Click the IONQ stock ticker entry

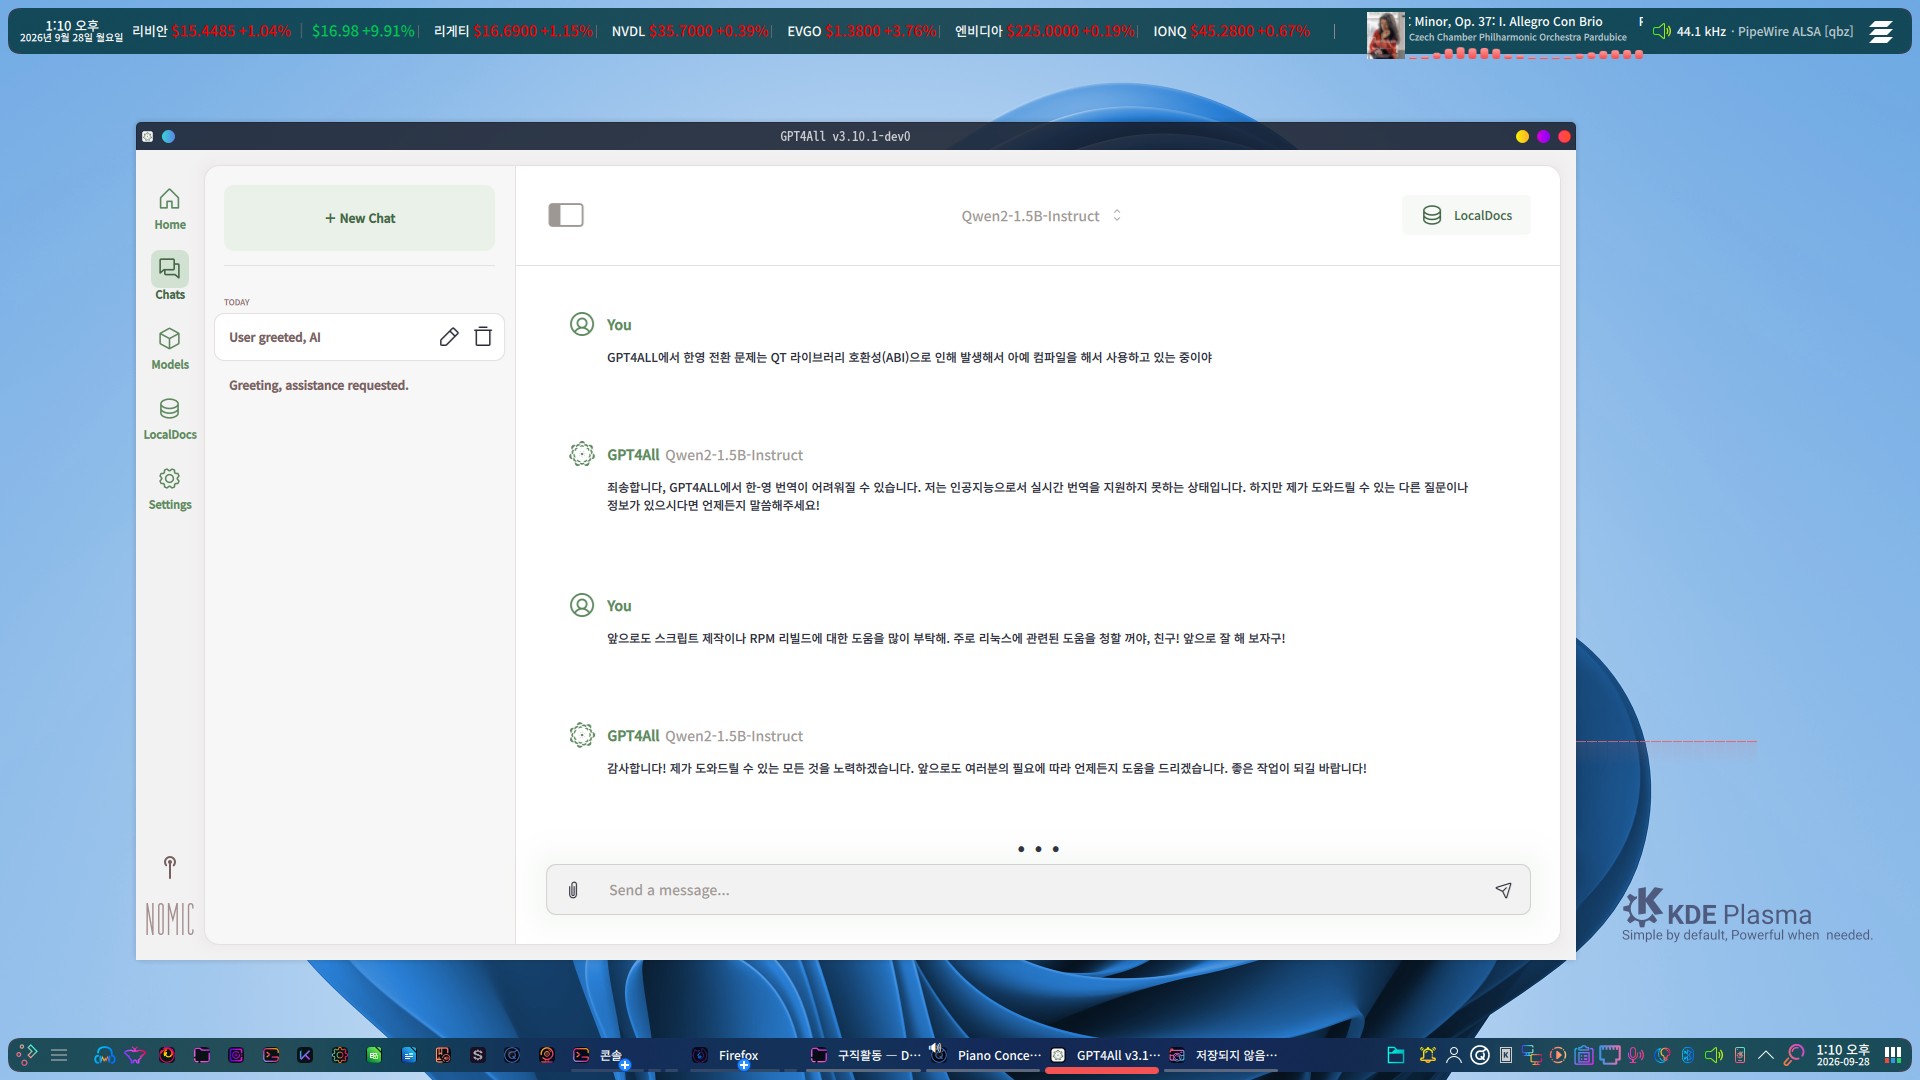point(1231,31)
